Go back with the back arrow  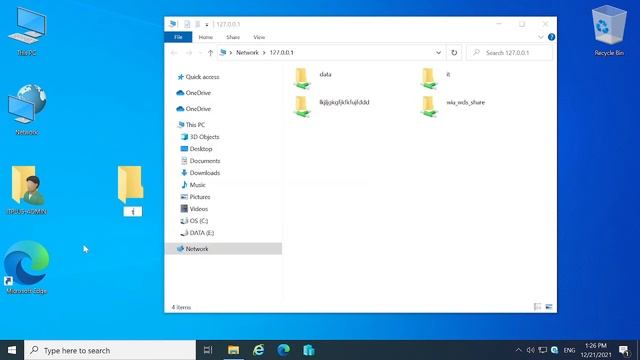point(174,53)
